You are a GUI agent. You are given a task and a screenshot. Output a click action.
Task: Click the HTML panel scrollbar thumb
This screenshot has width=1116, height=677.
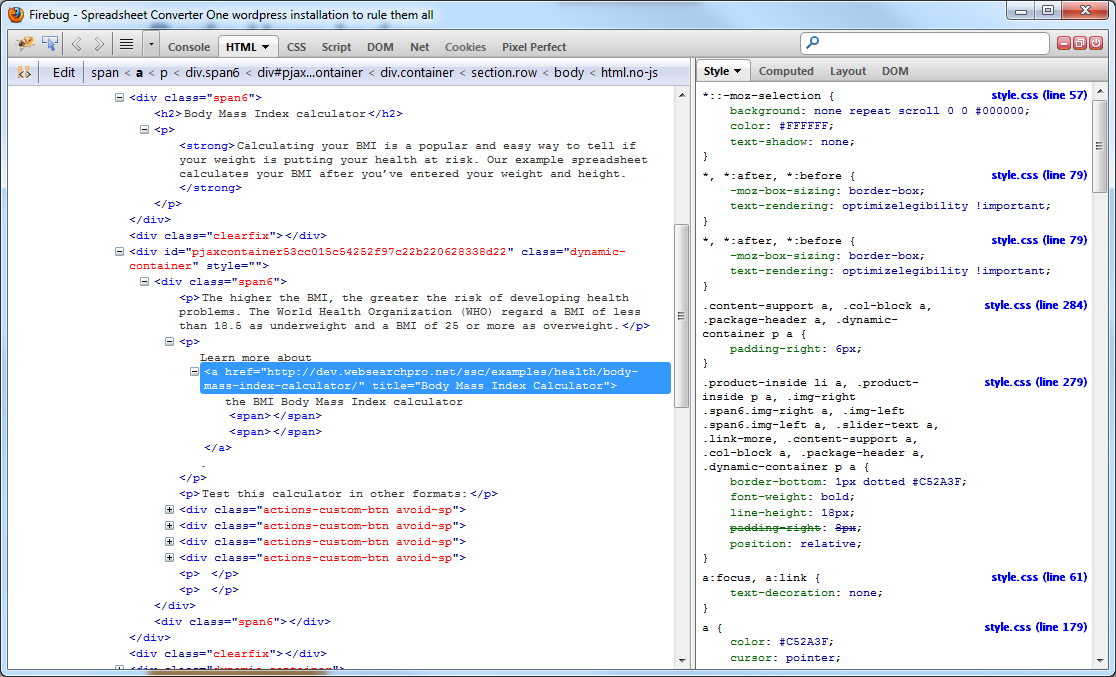pos(681,315)
